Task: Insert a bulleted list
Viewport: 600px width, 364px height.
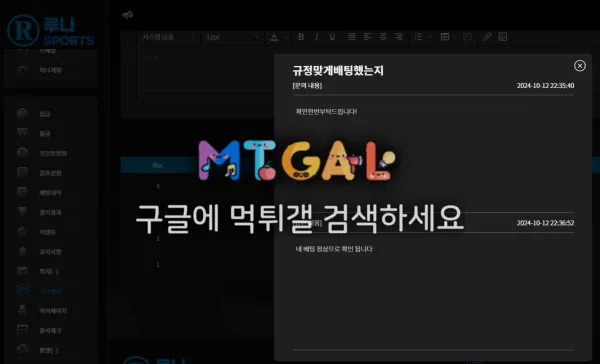Action: click(418, 37)
